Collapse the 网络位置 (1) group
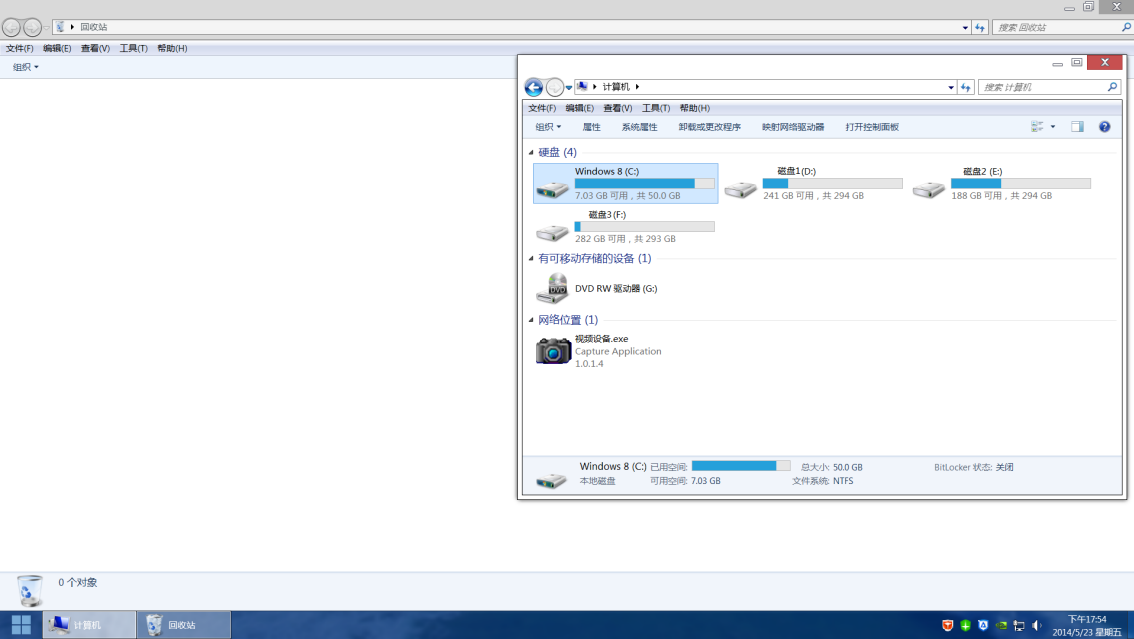 [x=531, y=320]
